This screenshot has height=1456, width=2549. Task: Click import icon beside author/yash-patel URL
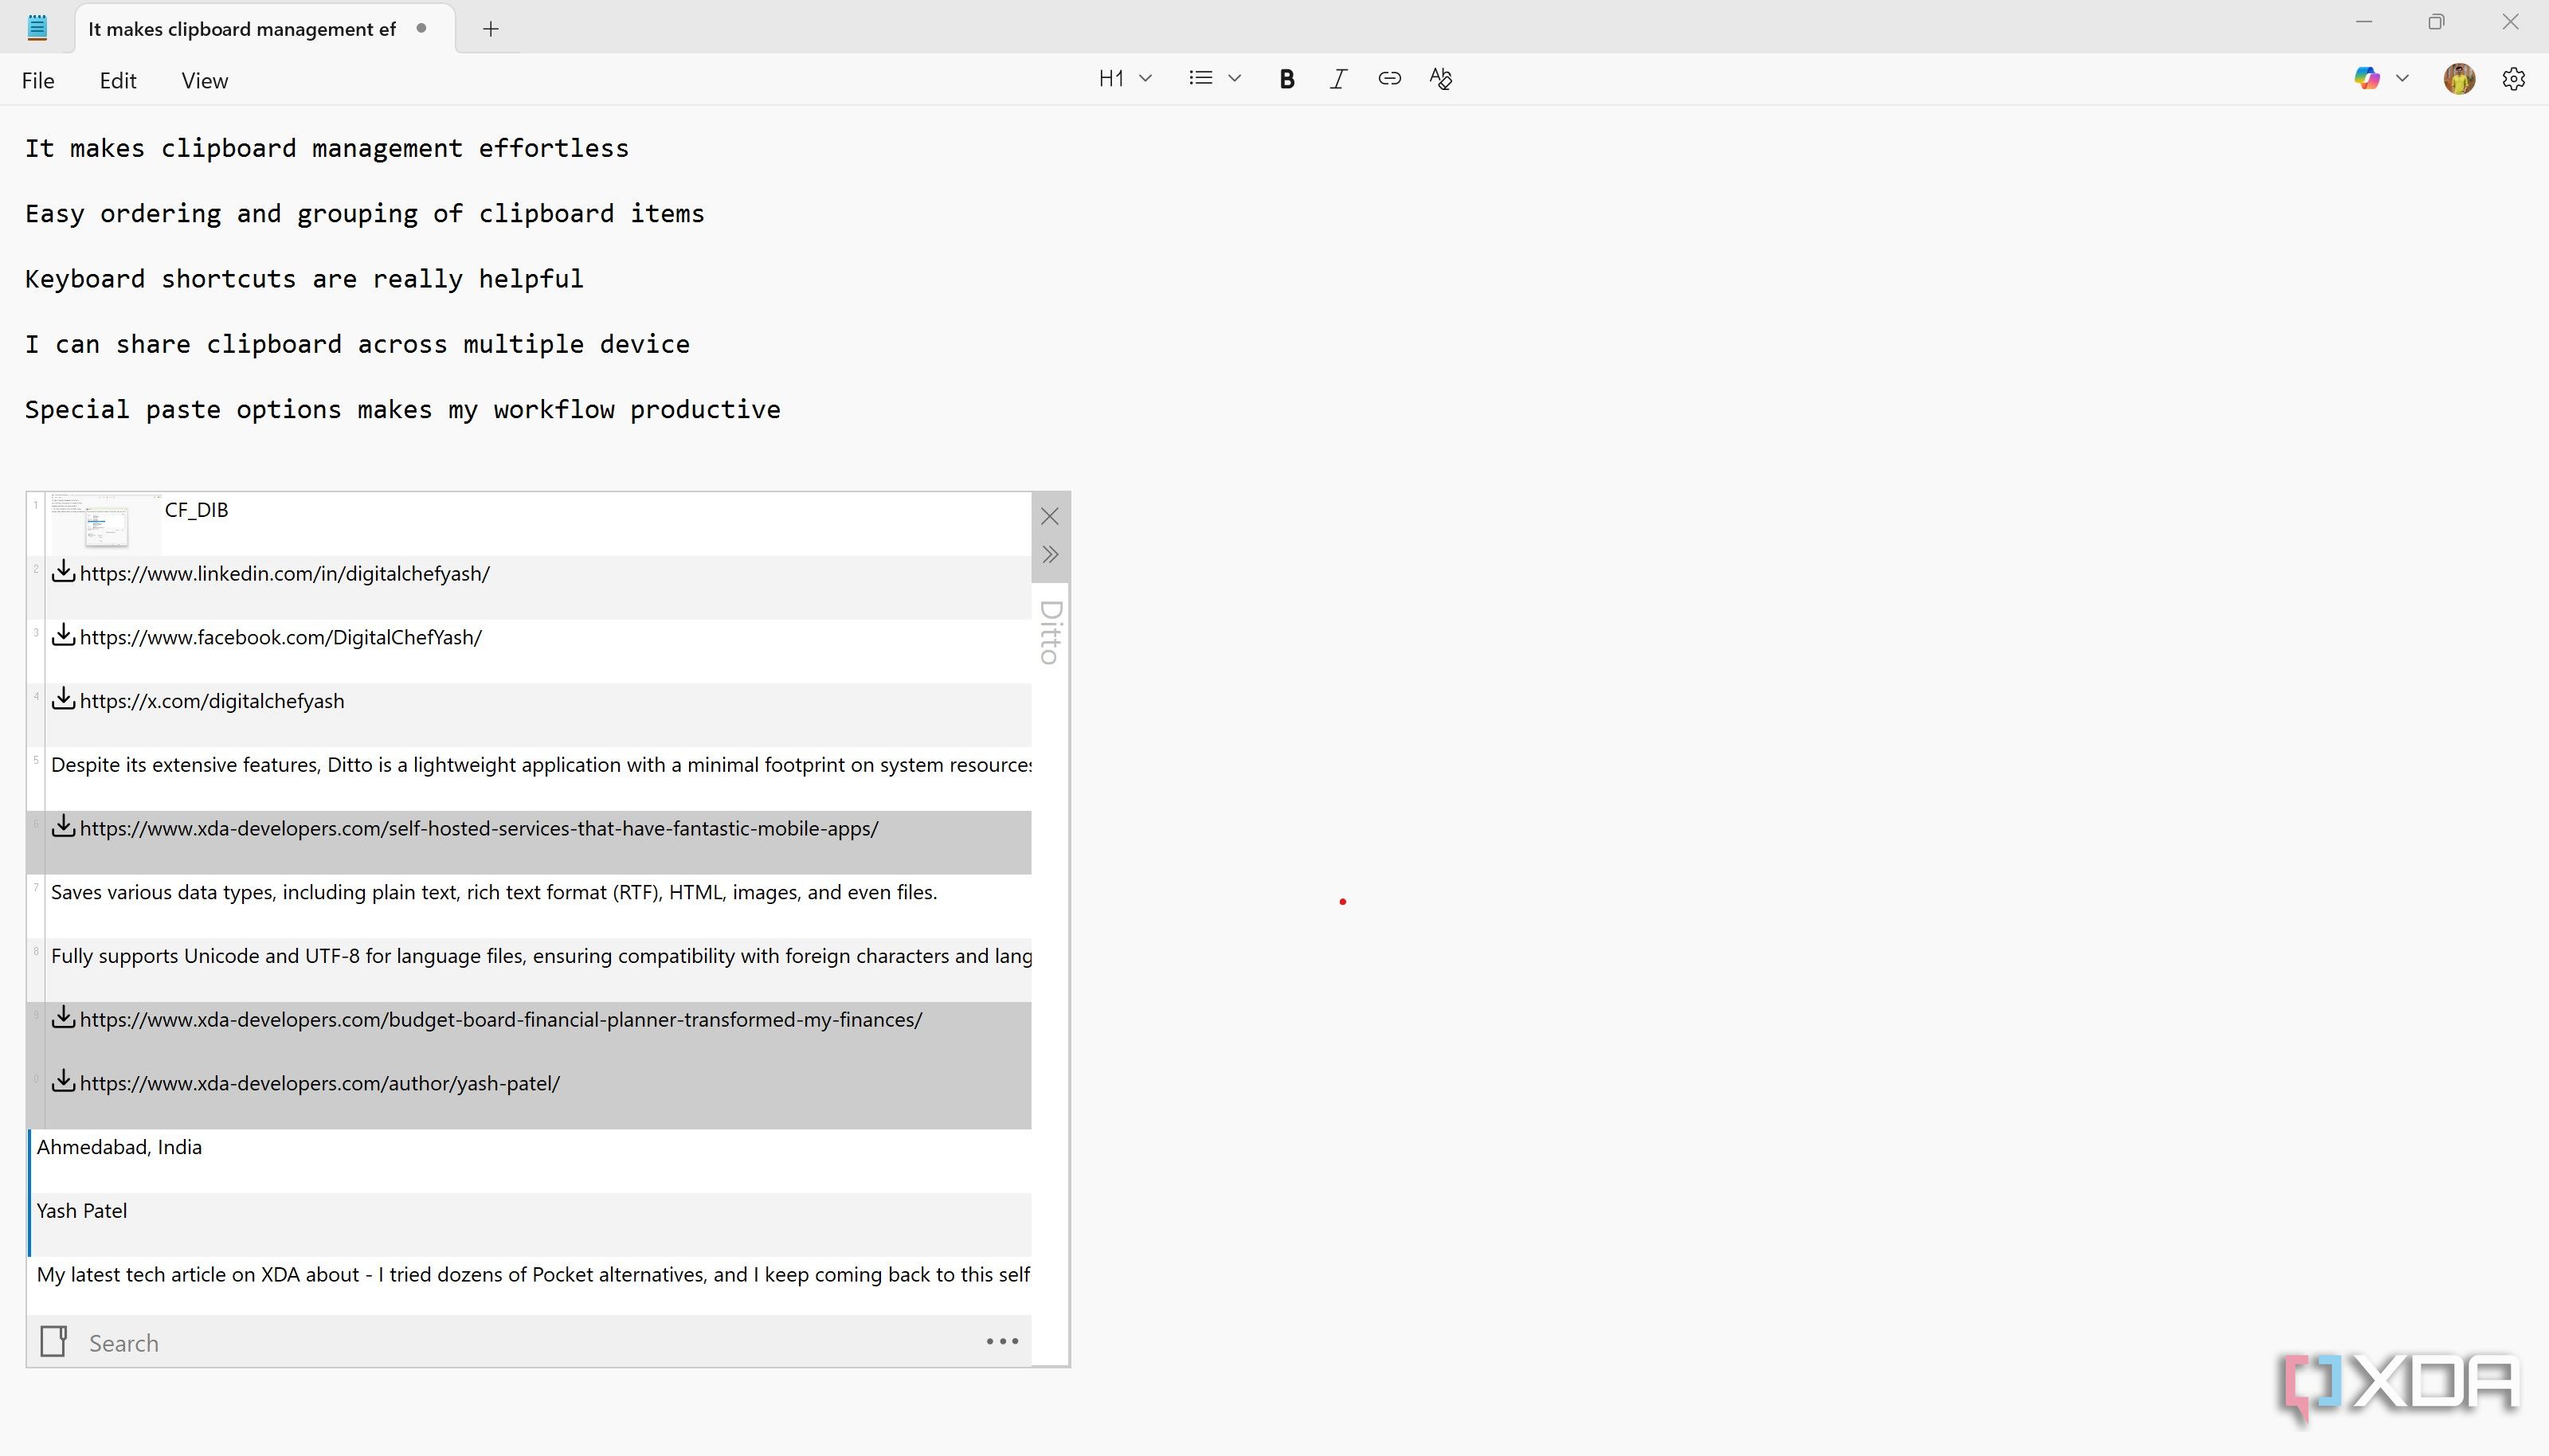pyautogui.click(x=64, y=1081)
